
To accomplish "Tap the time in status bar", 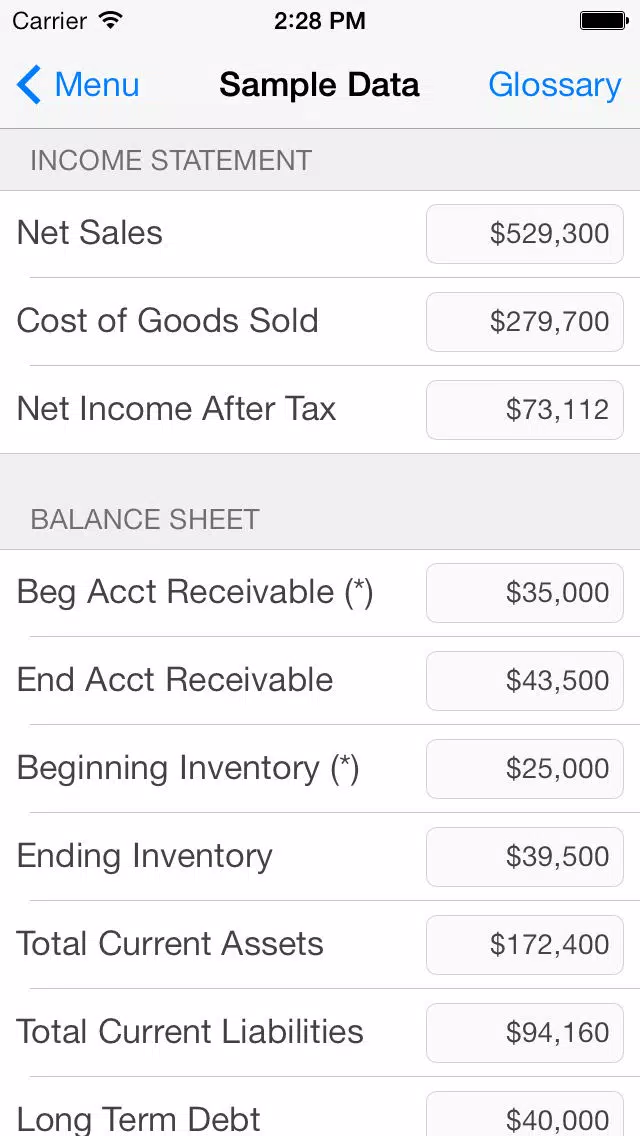I will (320, 21).
